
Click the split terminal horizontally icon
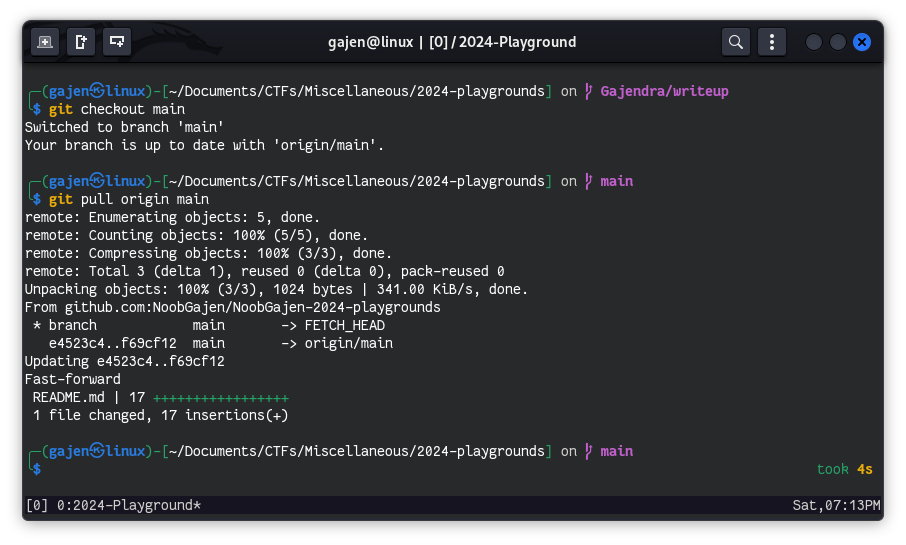[117, 42]
